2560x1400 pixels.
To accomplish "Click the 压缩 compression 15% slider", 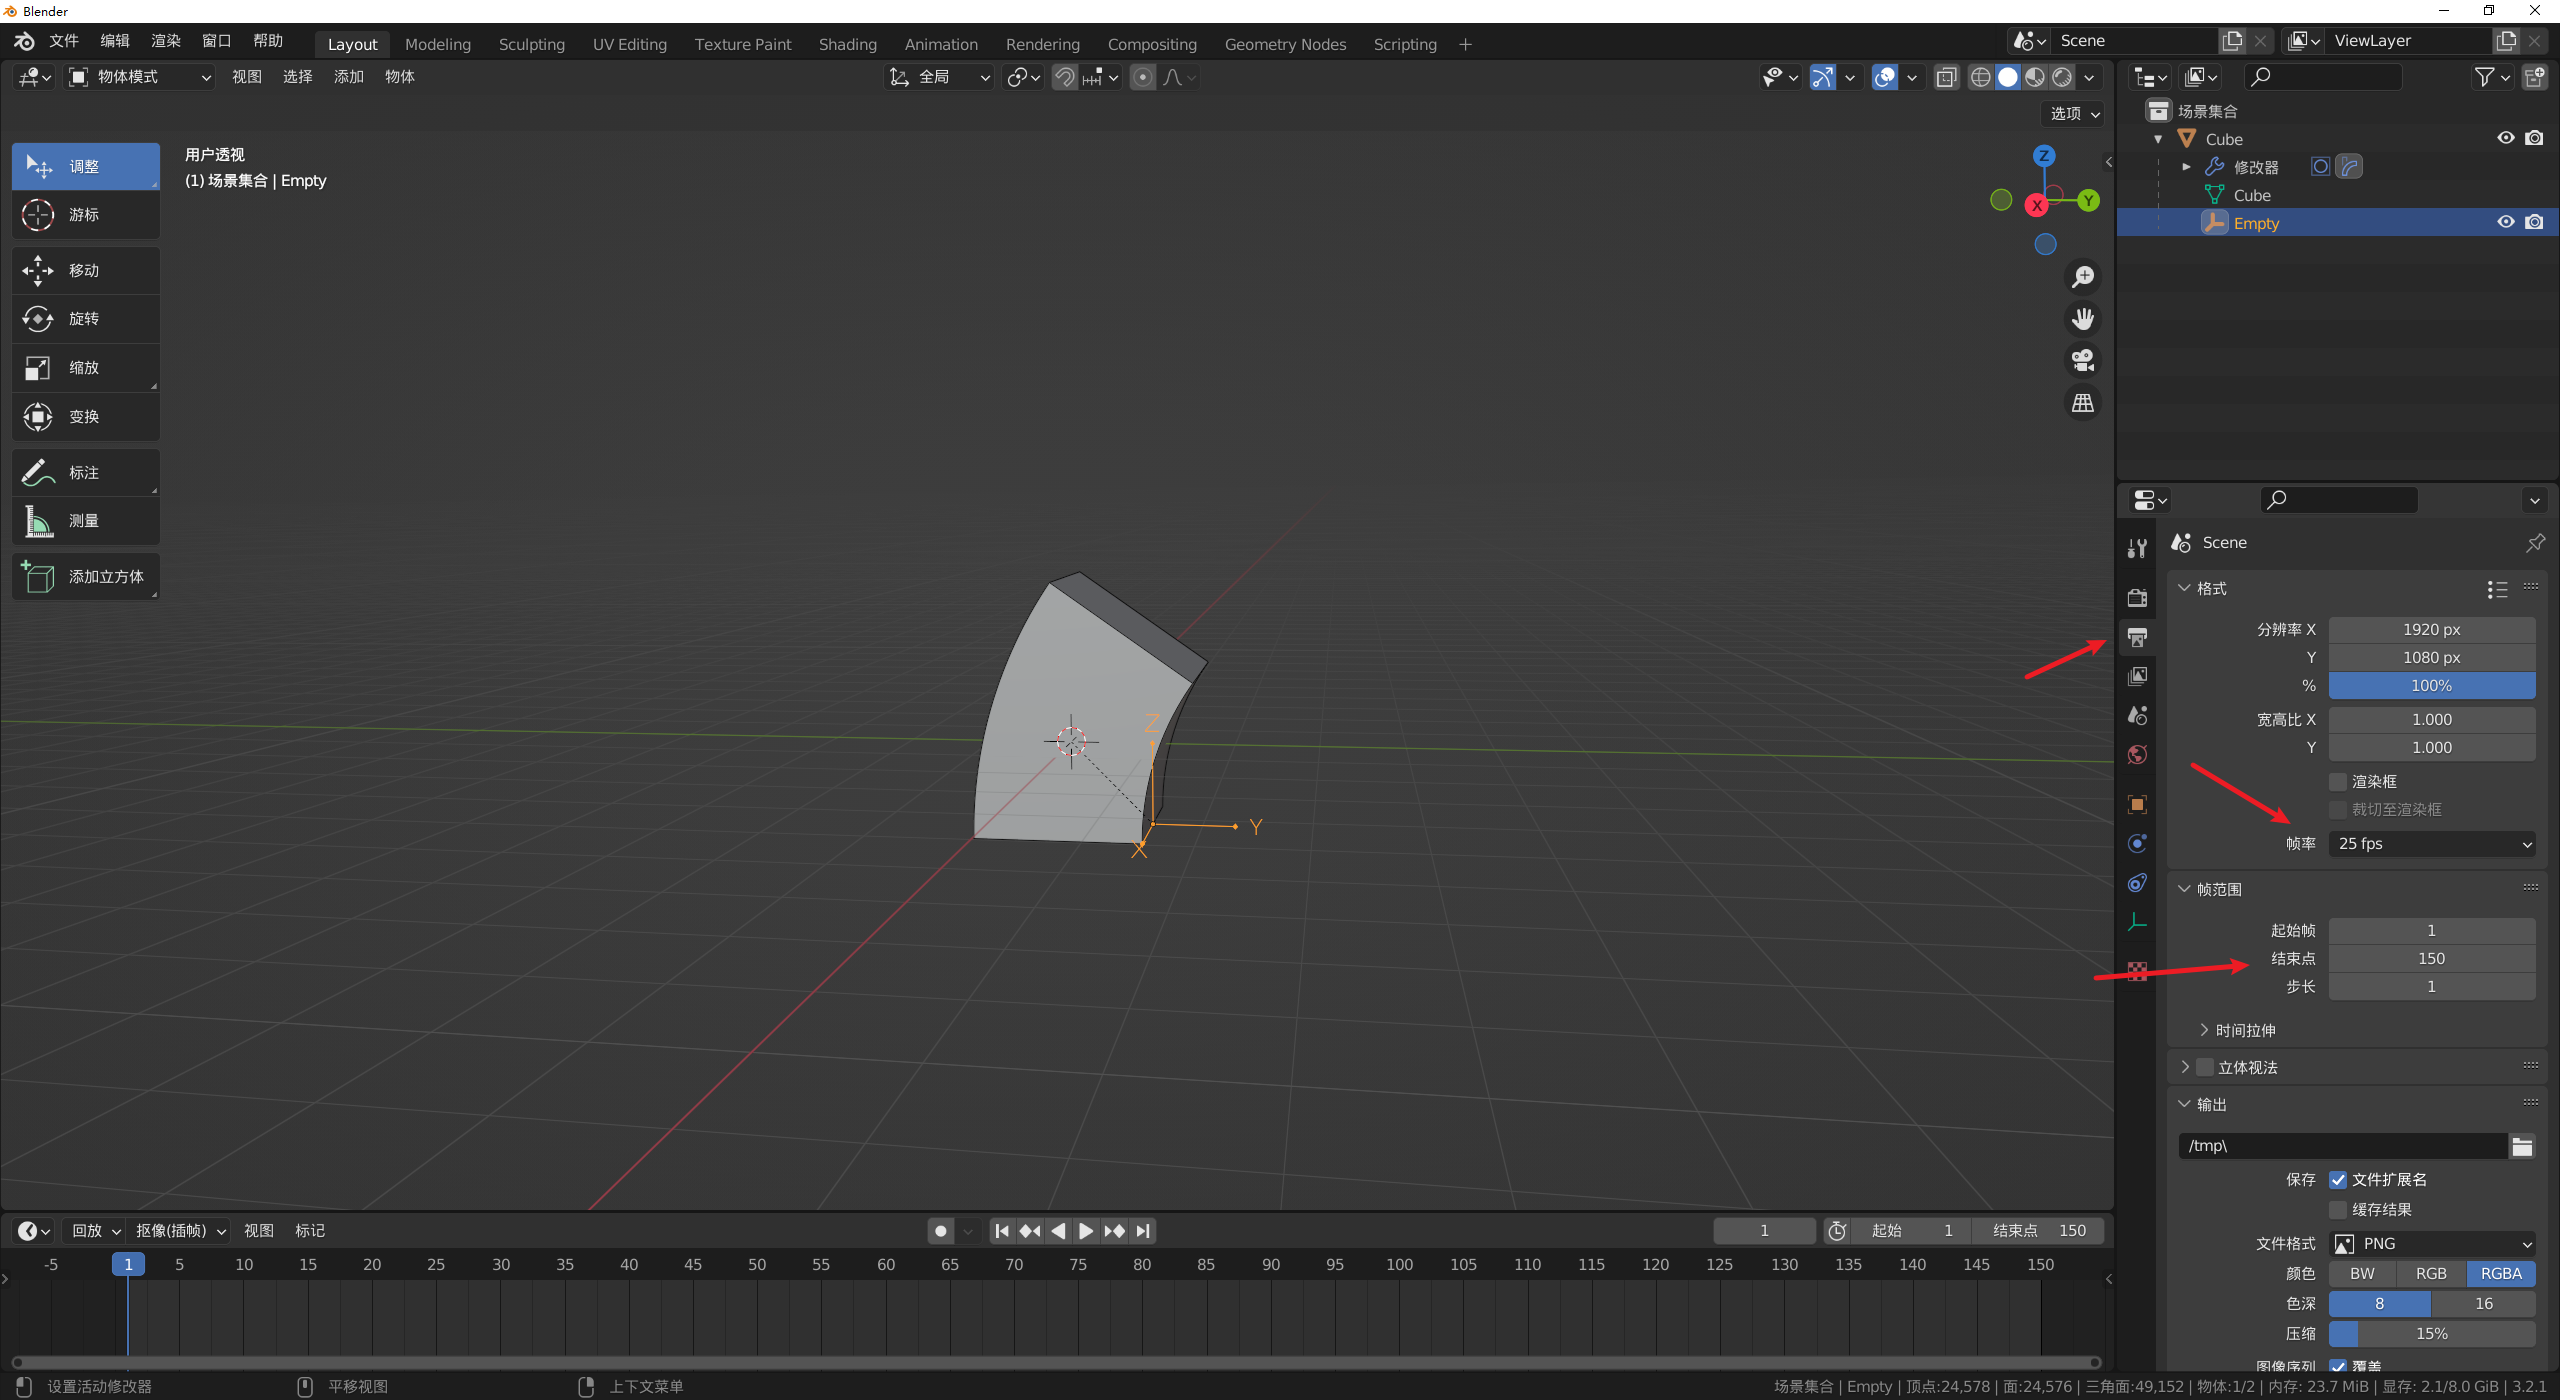I will [2431, 1334].
